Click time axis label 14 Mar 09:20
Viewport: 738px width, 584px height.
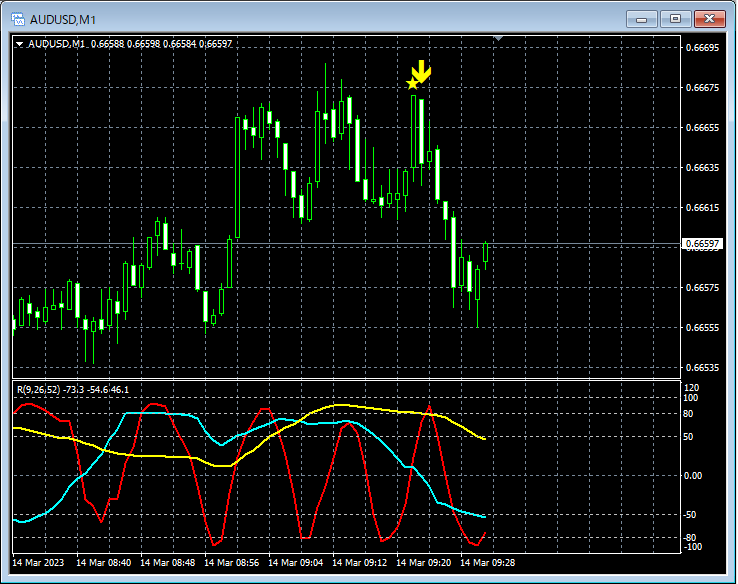[424, 562]
